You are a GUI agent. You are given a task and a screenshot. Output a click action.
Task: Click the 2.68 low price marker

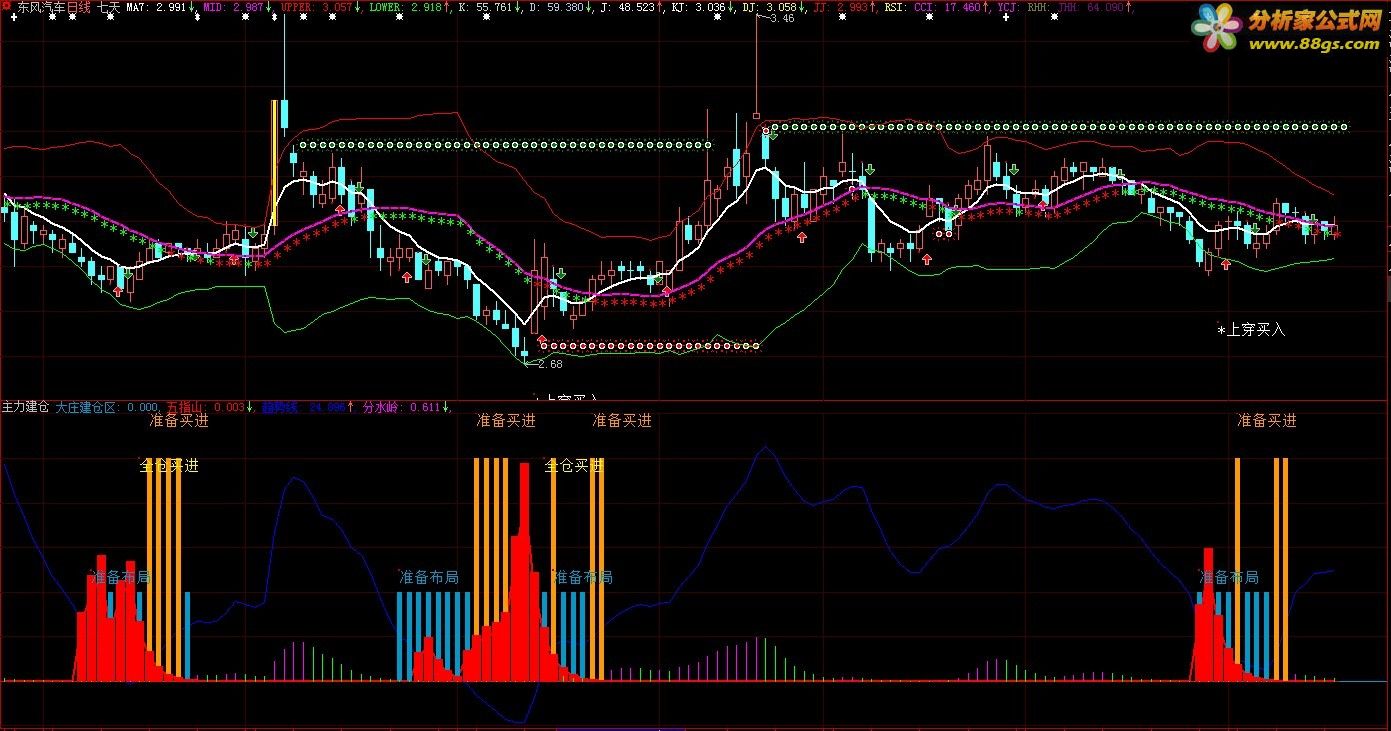click(x=550, y=364)
